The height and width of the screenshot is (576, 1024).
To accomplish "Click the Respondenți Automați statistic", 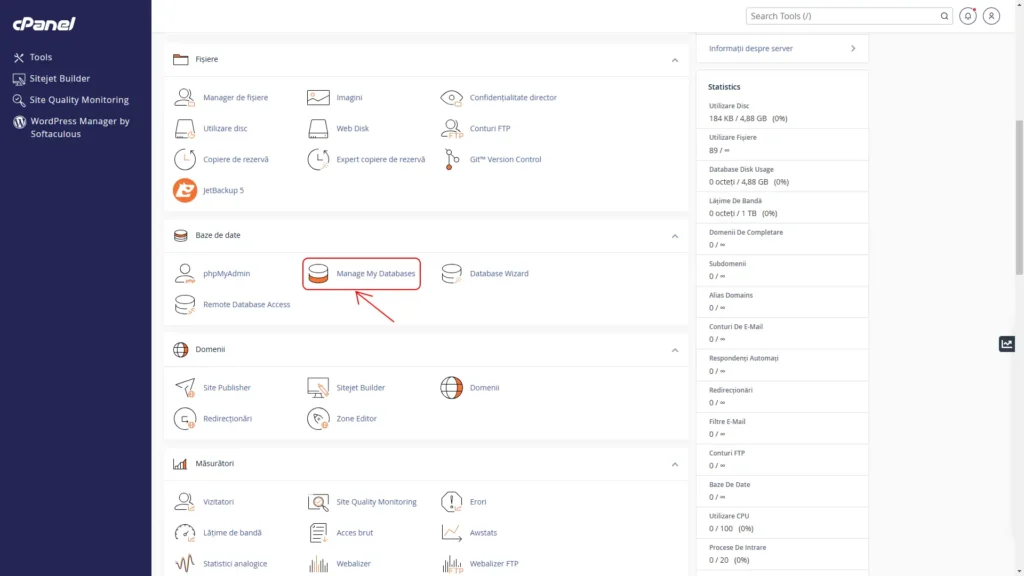I will [782, 364].
